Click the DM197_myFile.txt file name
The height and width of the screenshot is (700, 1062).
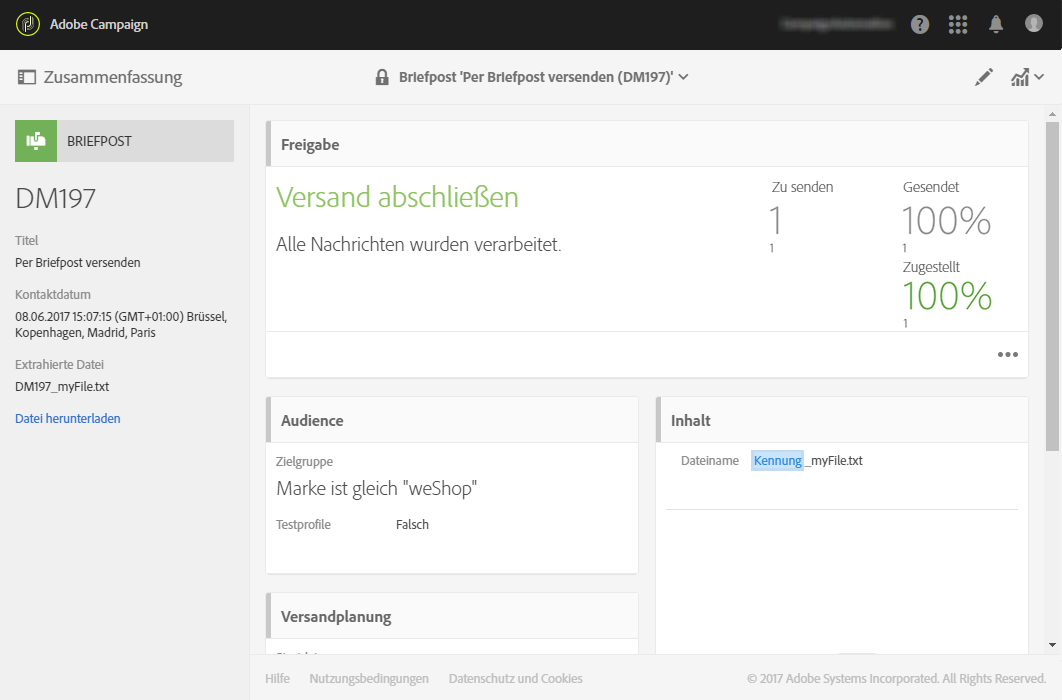point(62,387)
